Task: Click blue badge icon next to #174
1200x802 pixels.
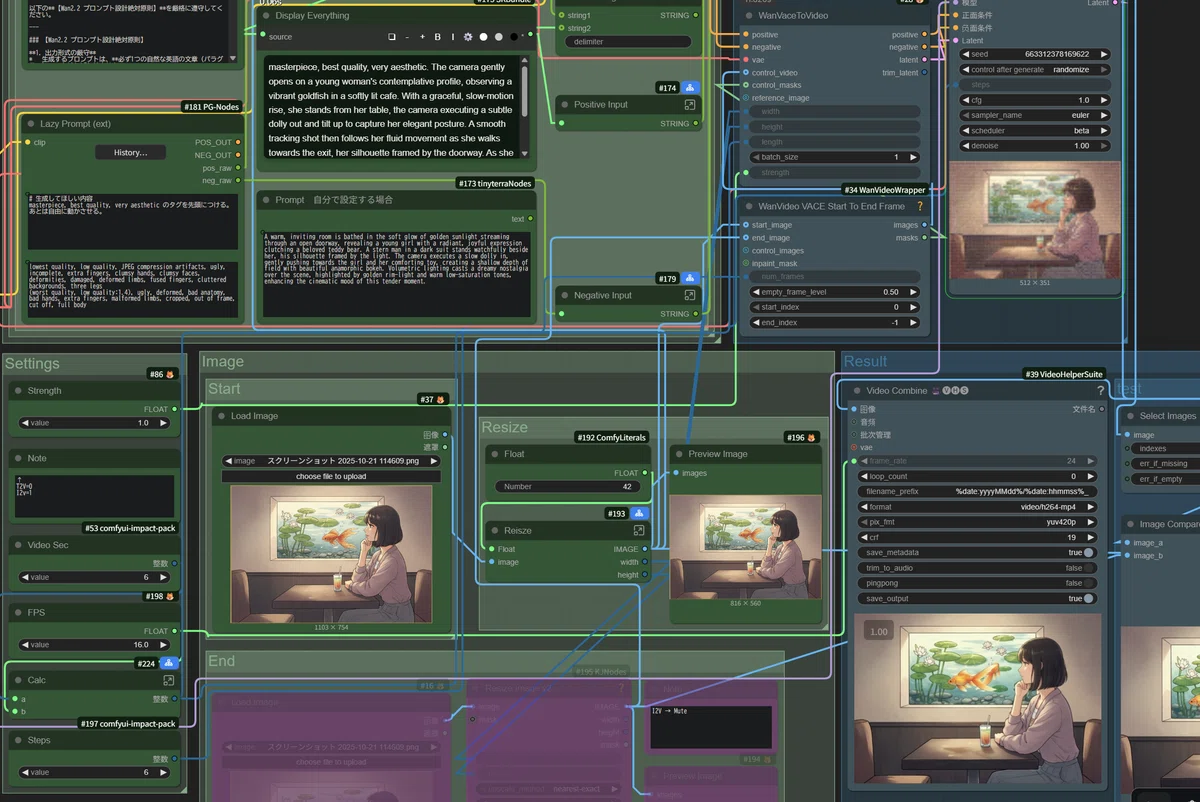Action: 692,88
